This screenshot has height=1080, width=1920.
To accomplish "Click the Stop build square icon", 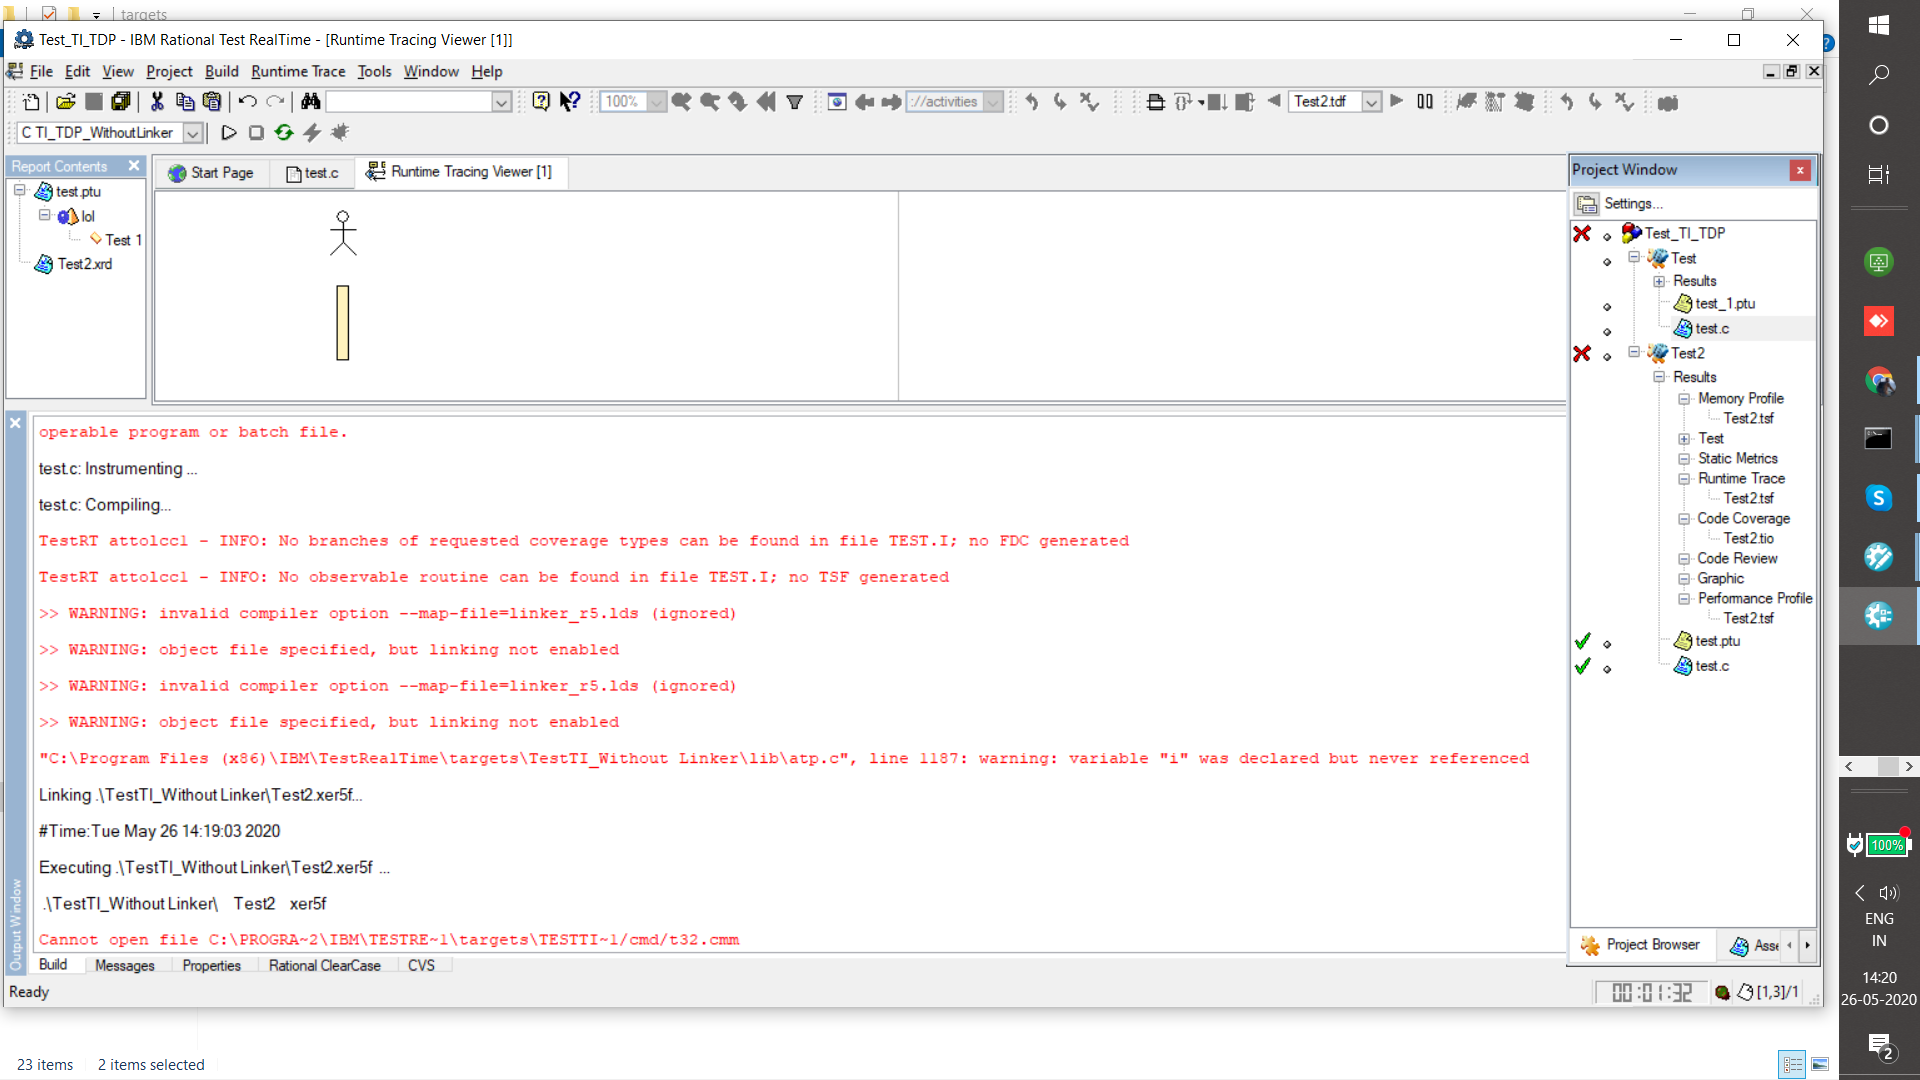I will pos(256,133).
